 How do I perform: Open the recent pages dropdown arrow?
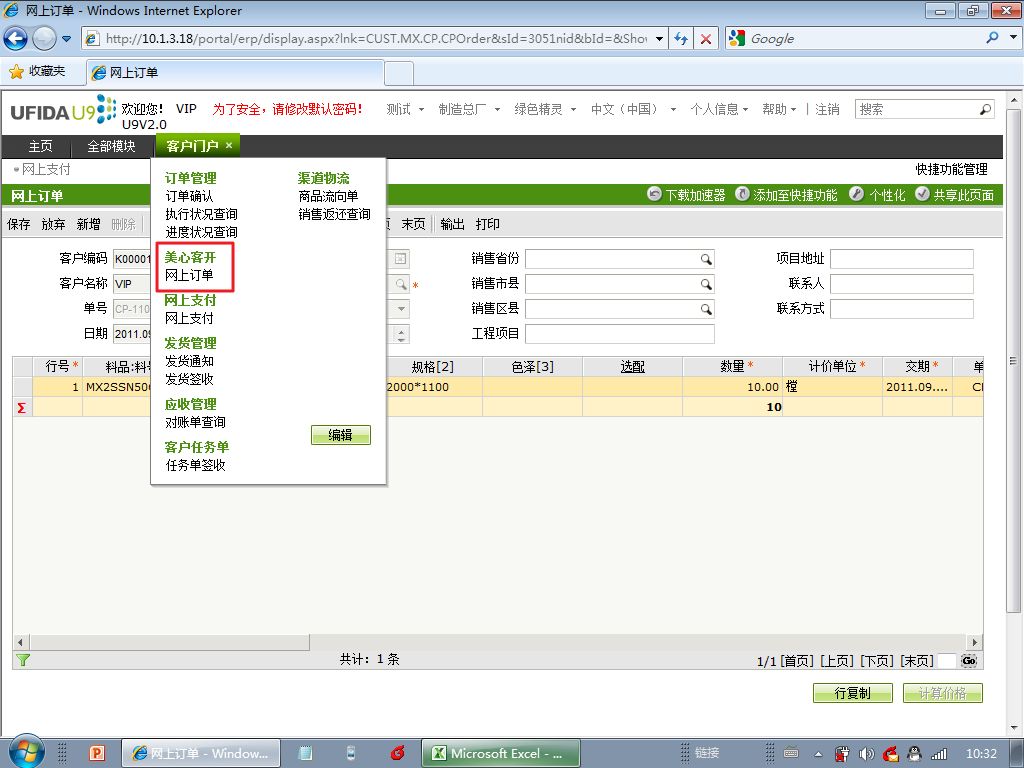click(66, 39)
